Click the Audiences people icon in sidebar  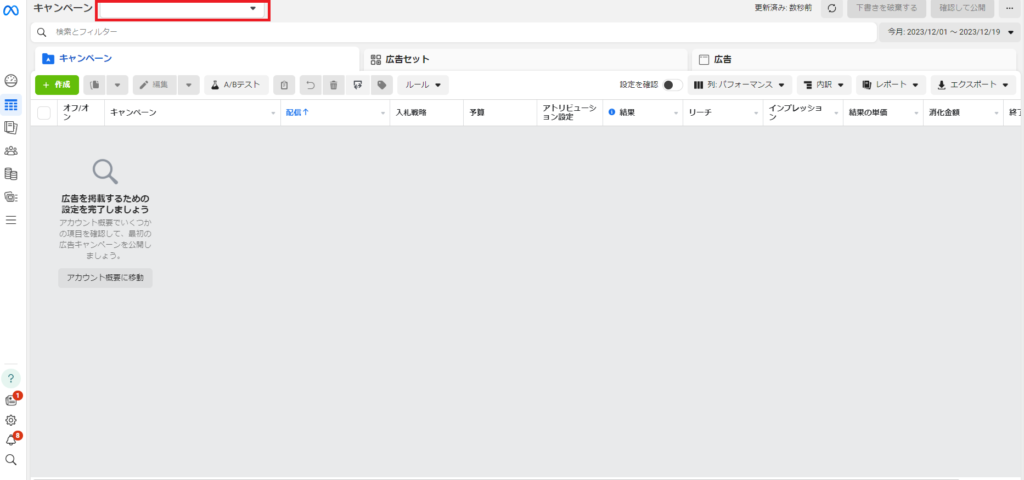11,151
